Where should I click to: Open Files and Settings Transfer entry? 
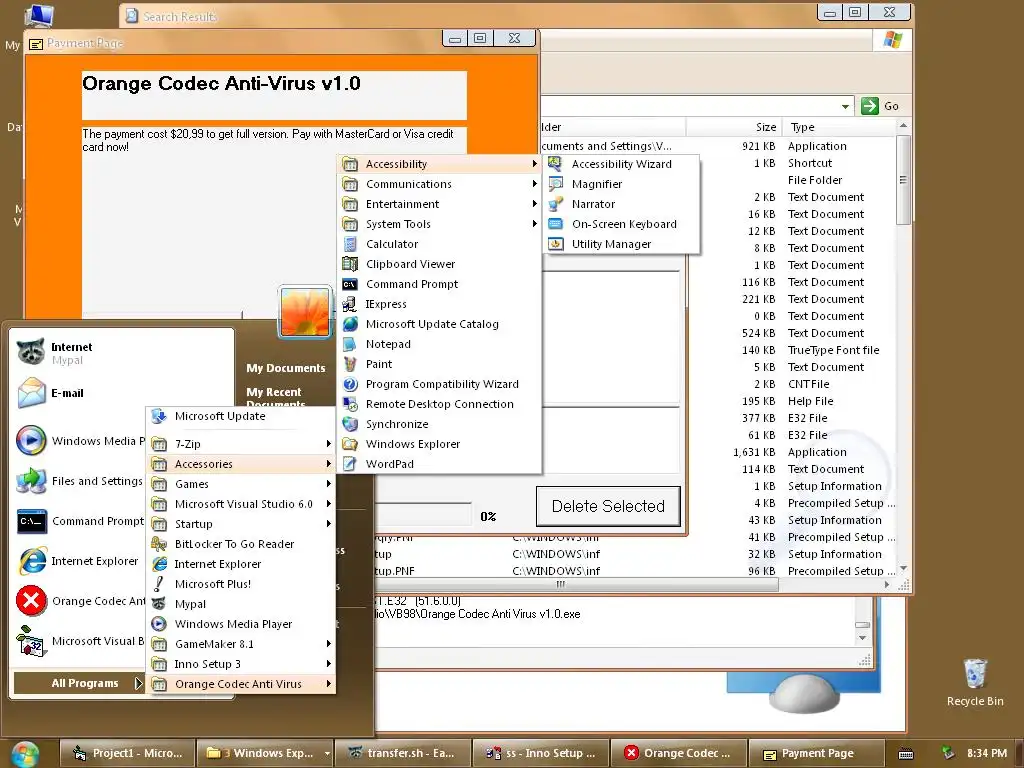[79, 481]
